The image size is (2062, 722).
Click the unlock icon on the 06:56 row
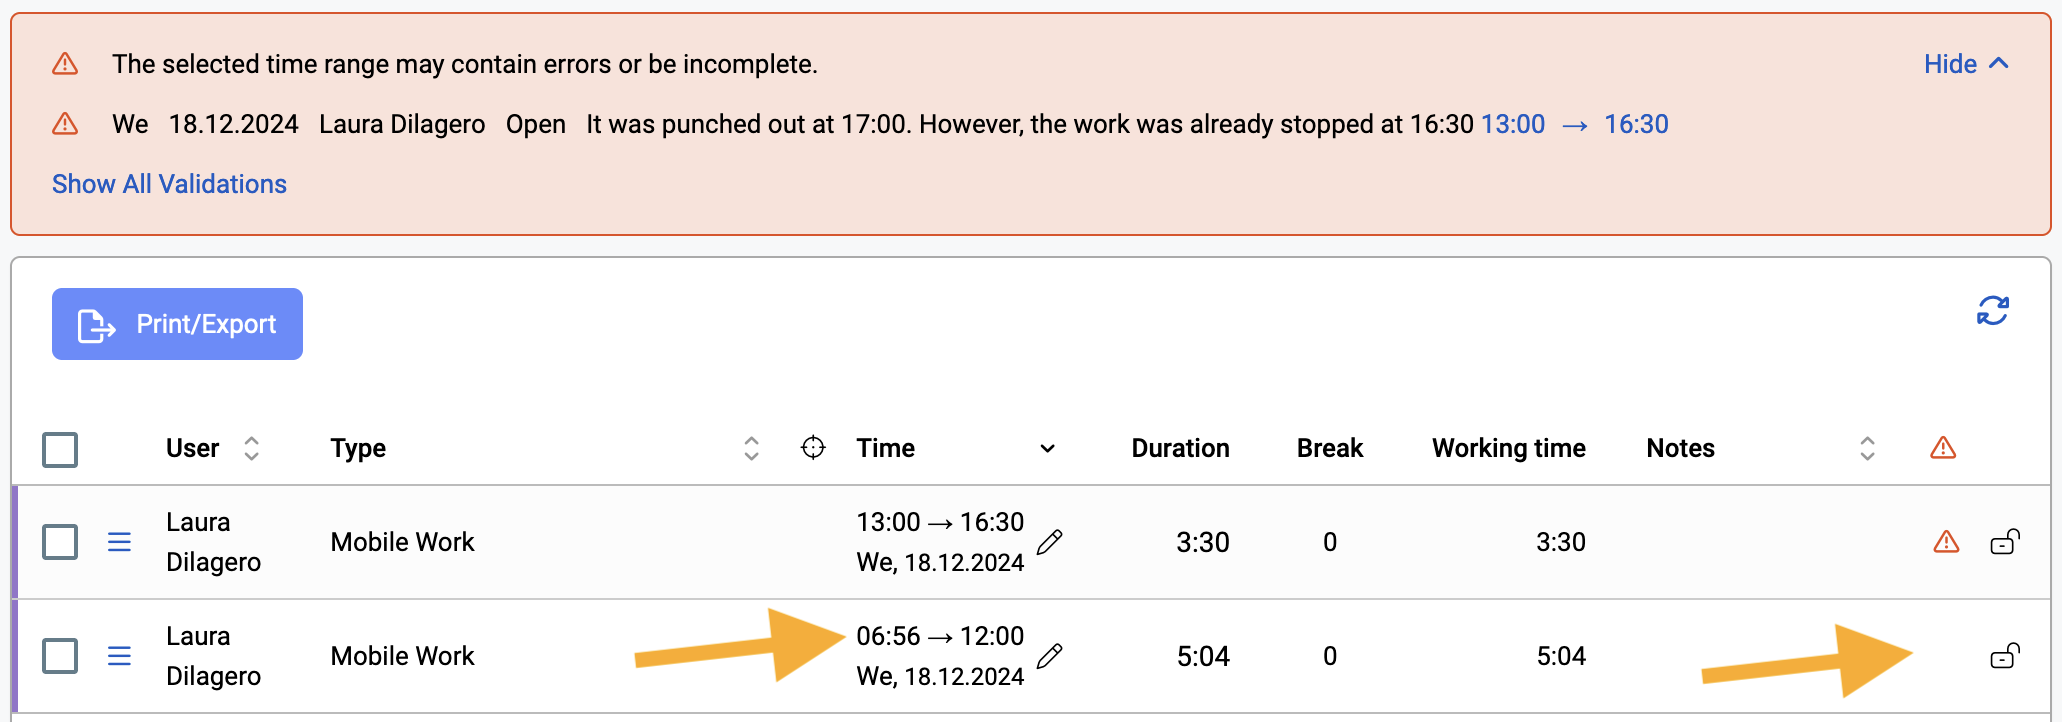[2004, 656]
